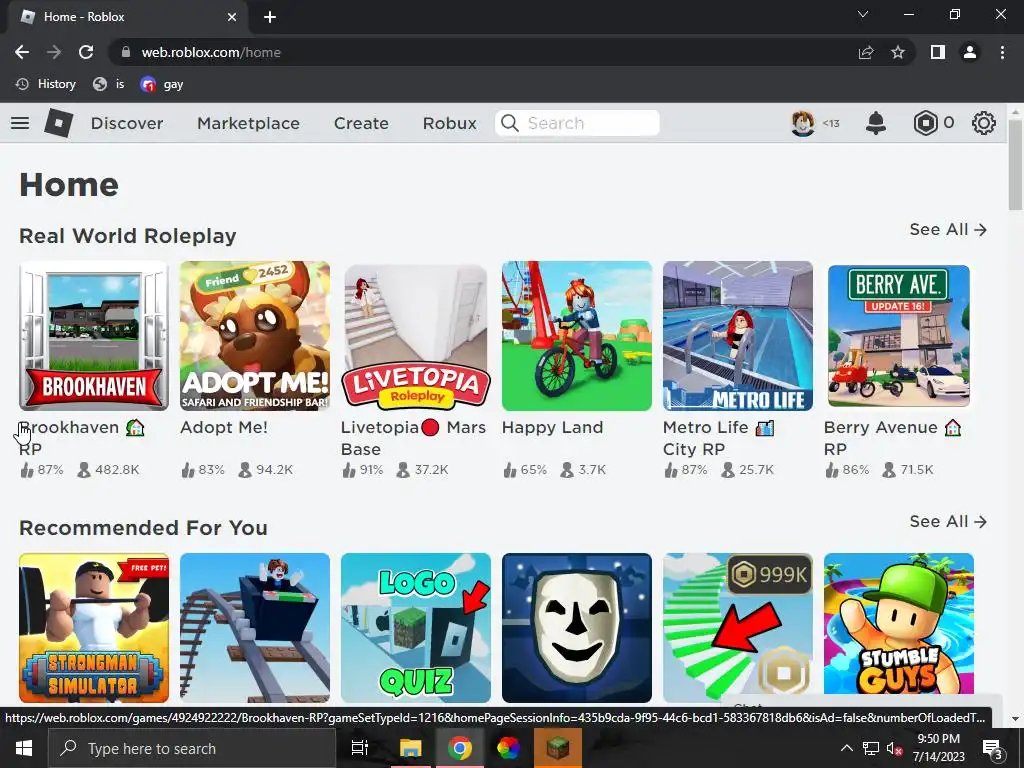Click the Windows taskbar search box
Viewport: 1024px width, 768px height.
click(x=191, y=748)
